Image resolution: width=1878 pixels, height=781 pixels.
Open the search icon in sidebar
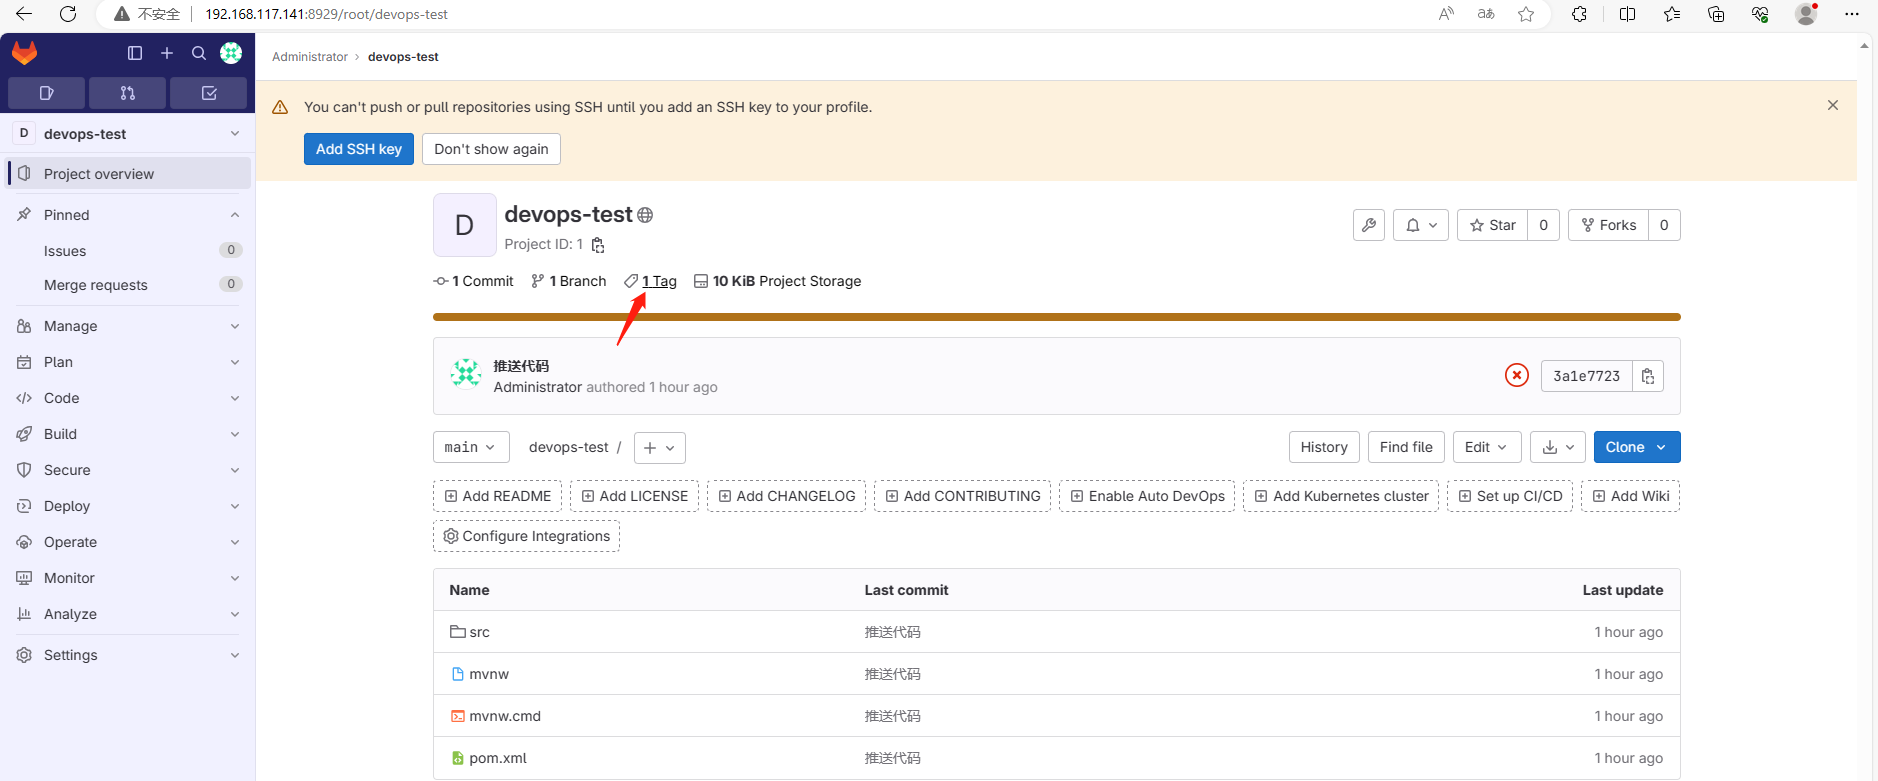click(199, 53)
